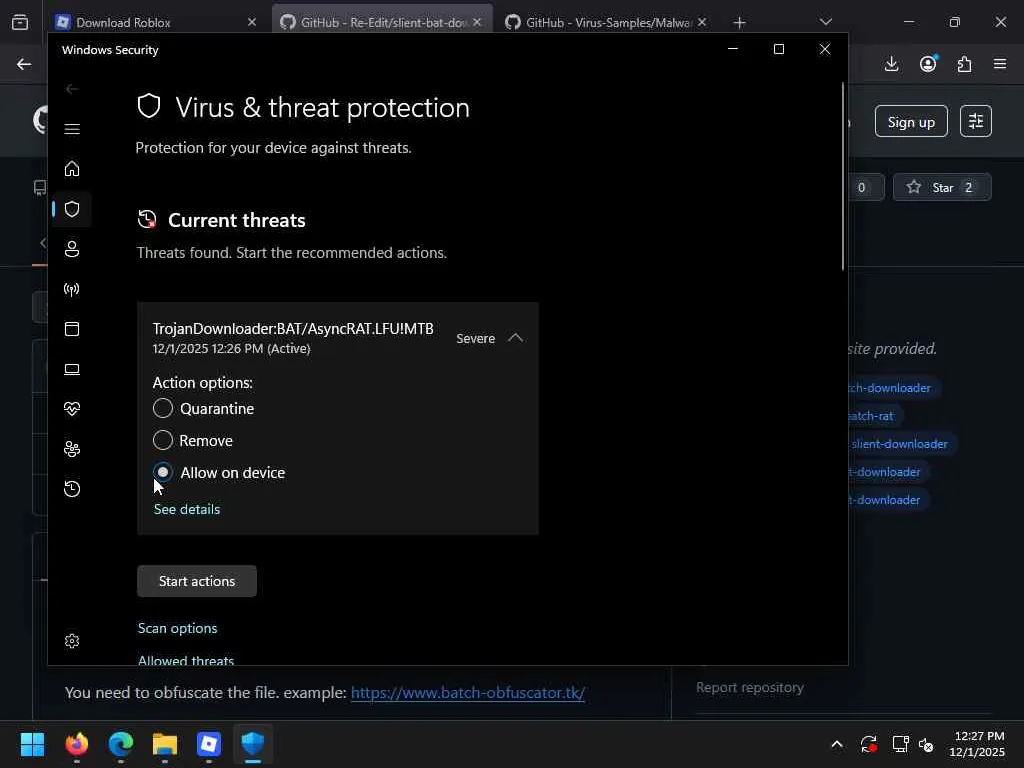Screen dimensions: 1024x768
Task: Open batch-obfuscator.tk link on the GitHub page
Action: tap(468, 692)
